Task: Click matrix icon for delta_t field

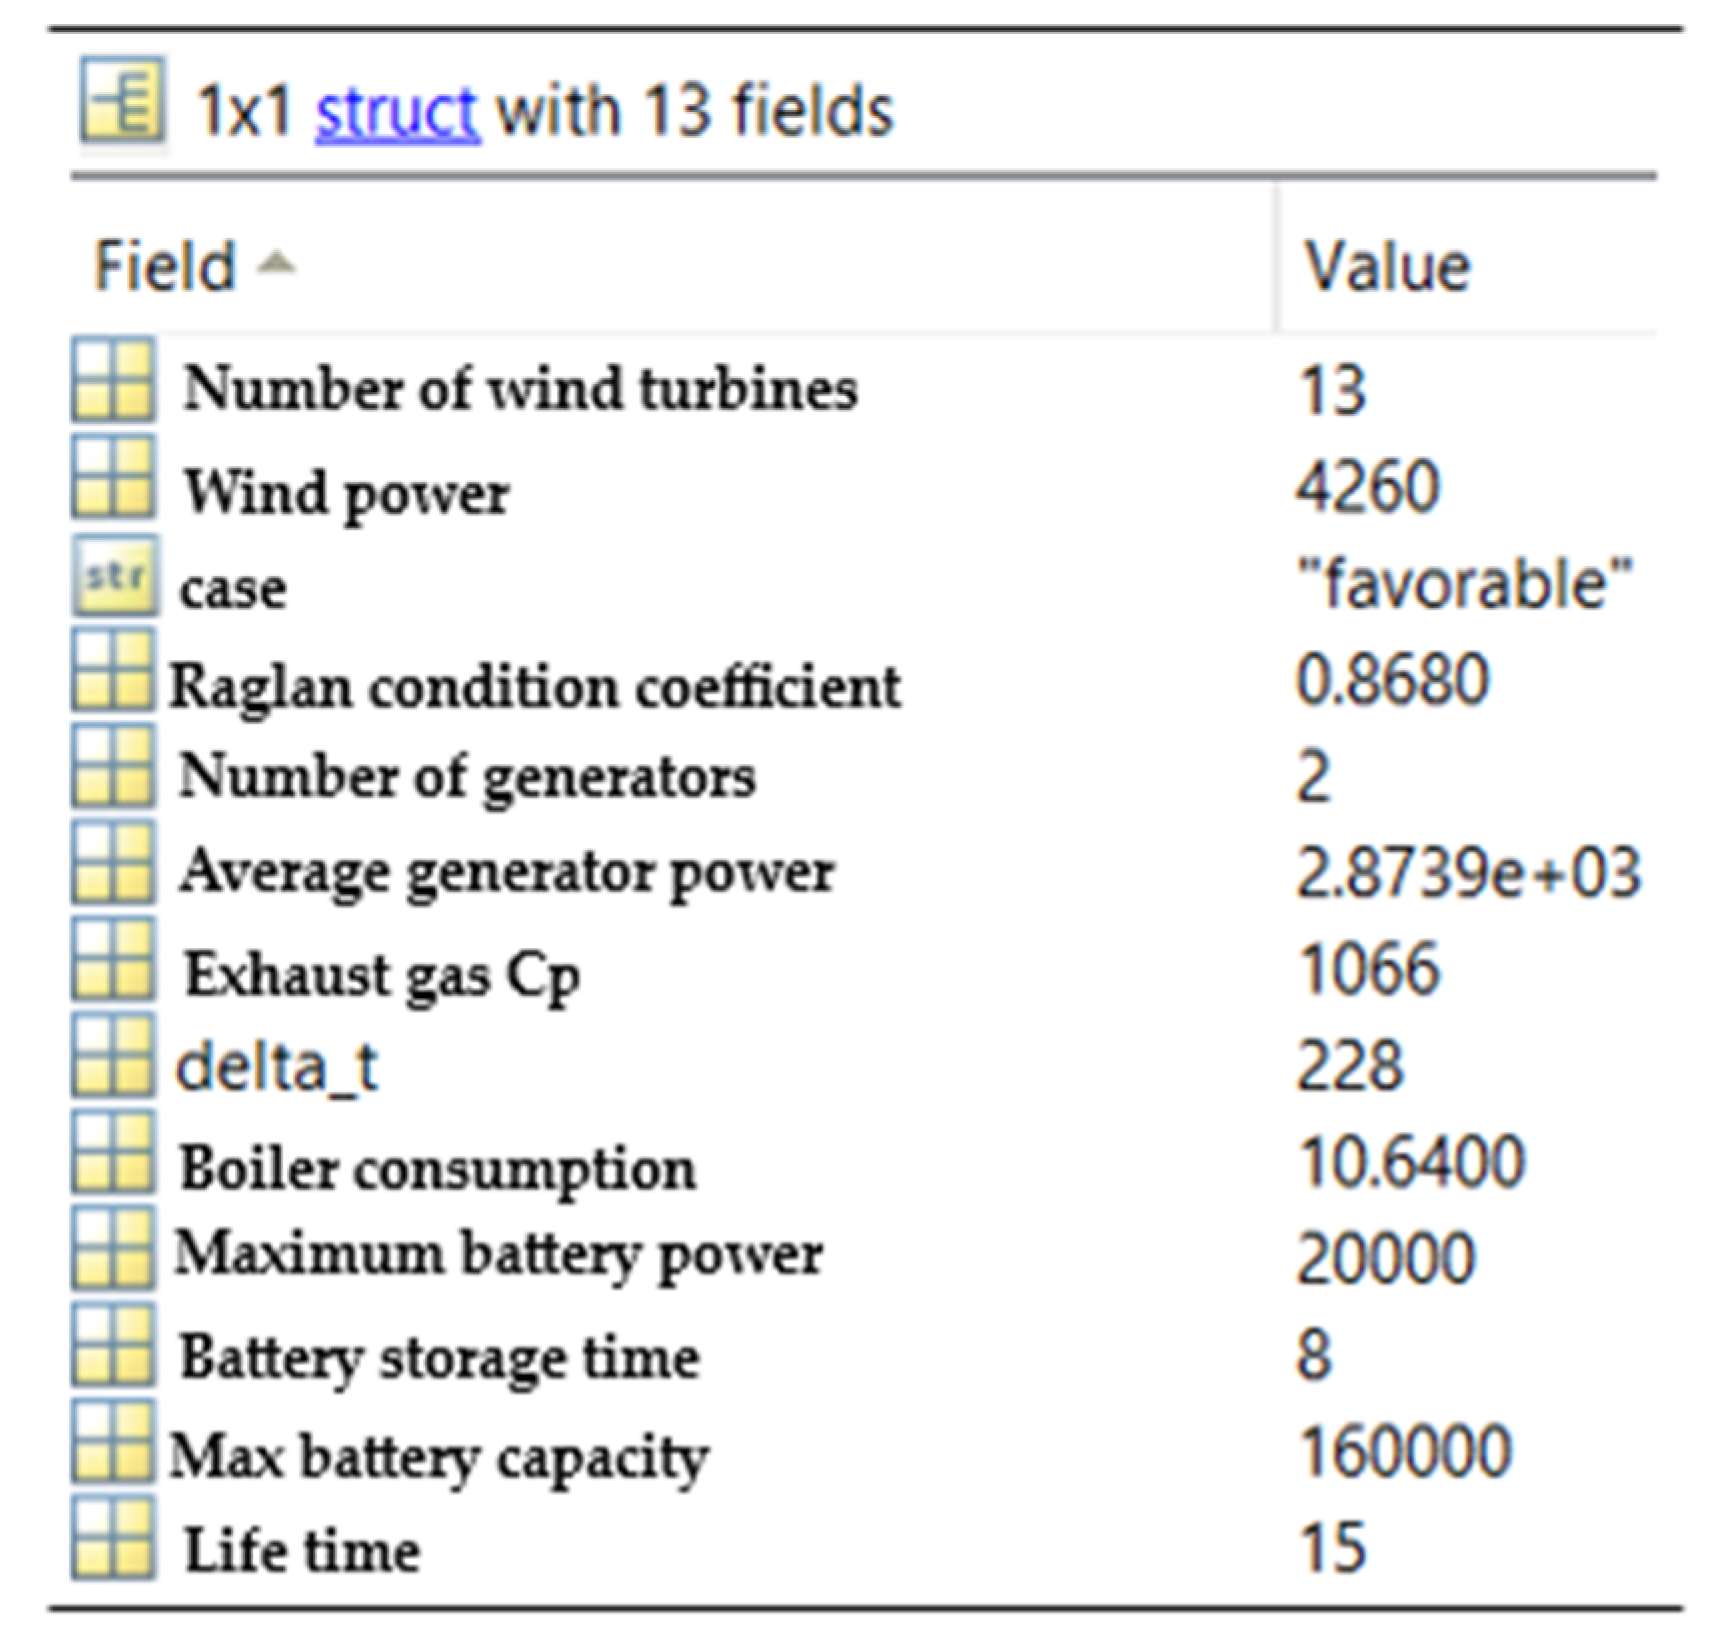Action: point(114,1056)
